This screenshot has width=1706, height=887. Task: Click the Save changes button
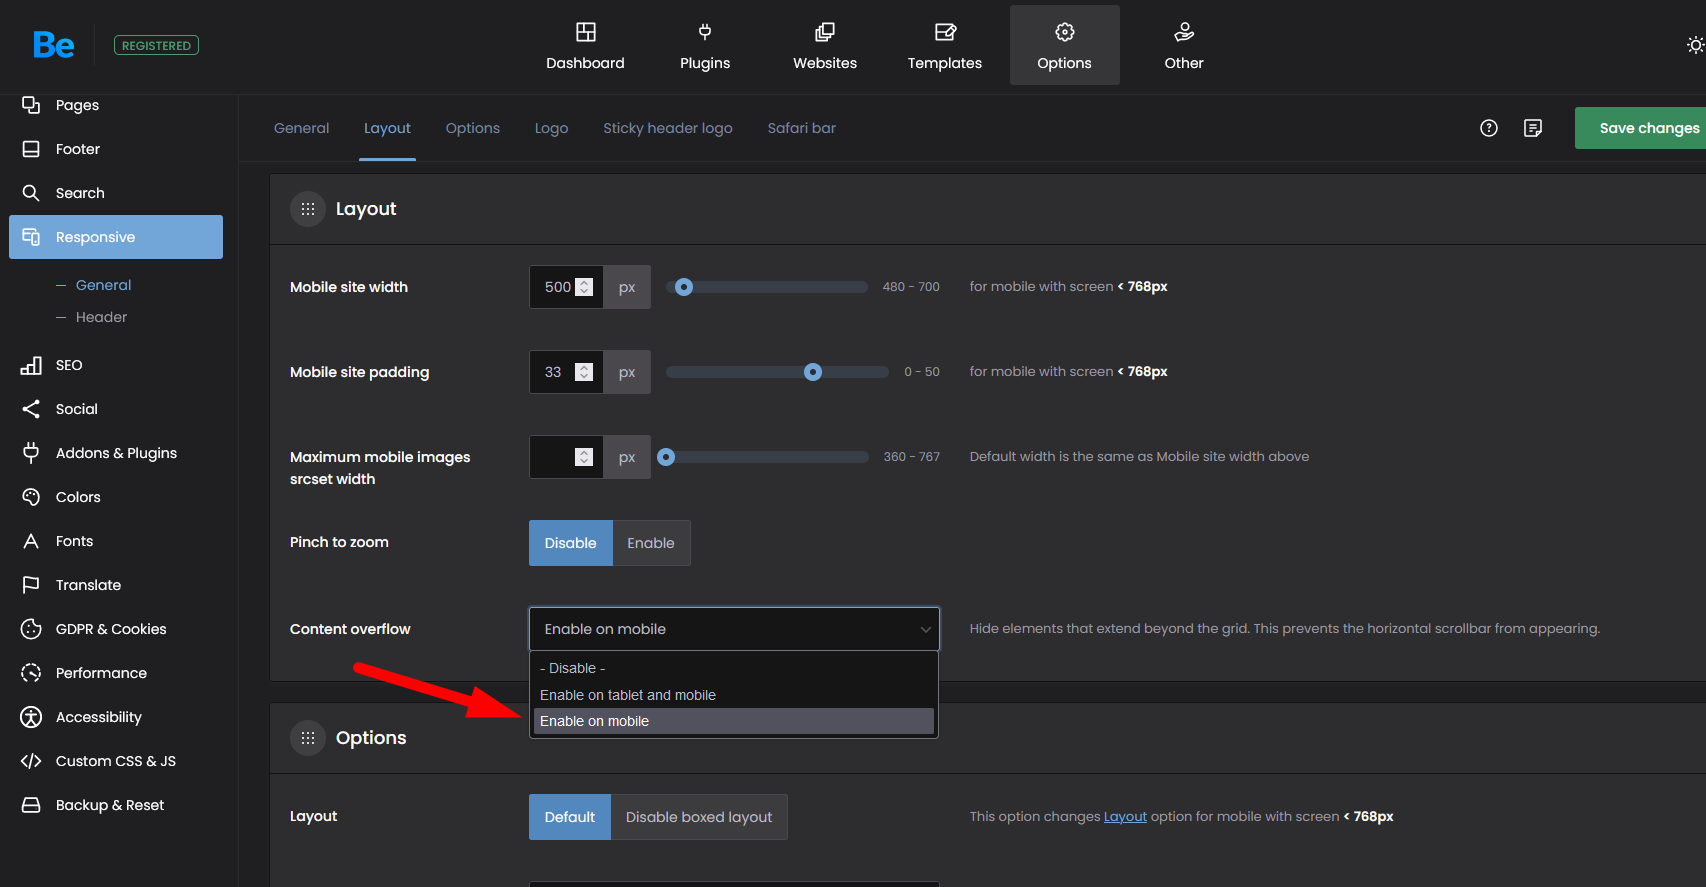[x=1640, y=128]
